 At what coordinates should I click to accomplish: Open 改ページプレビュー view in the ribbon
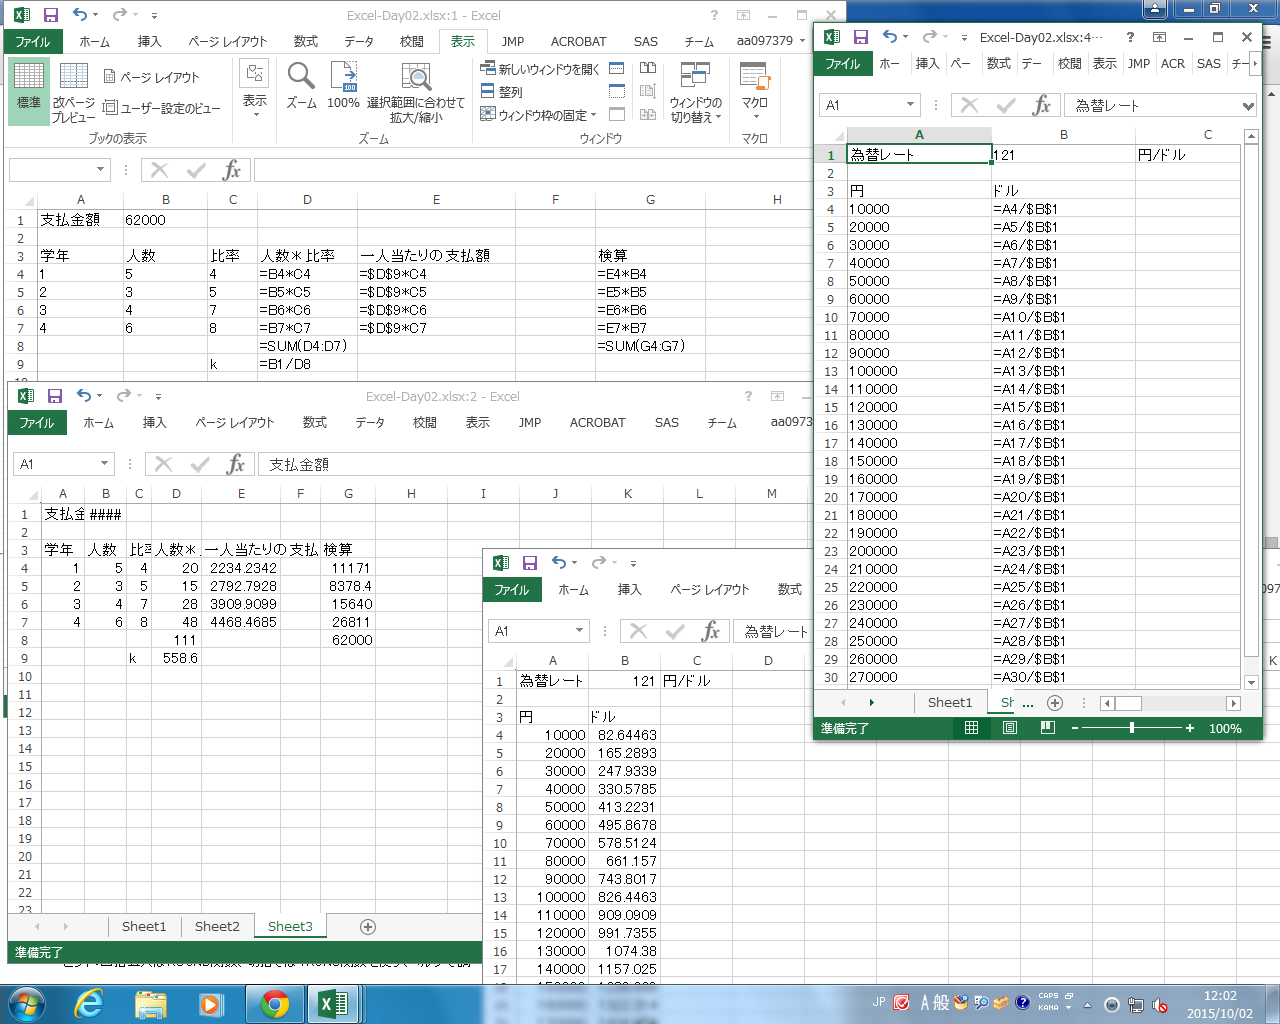click(x=73, y=92)
